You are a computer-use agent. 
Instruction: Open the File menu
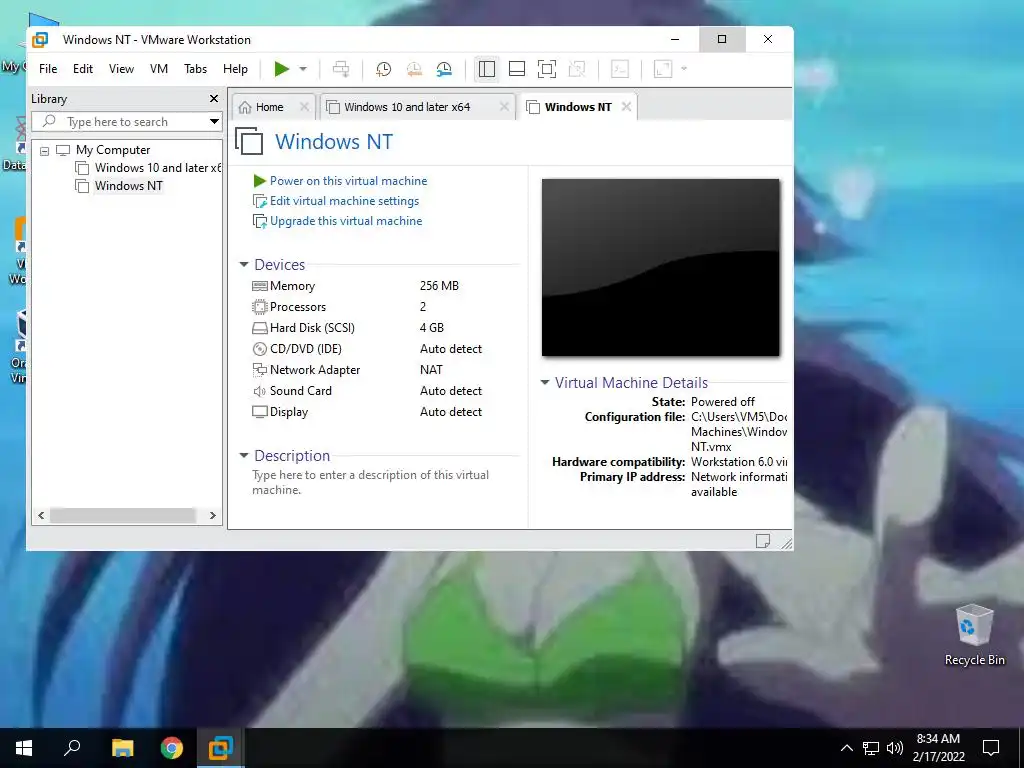(48, 69)
